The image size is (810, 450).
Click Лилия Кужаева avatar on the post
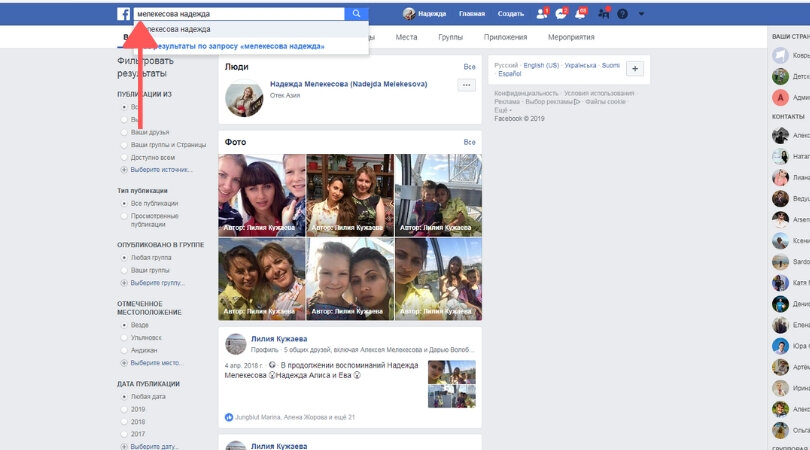(x=236, y=344)
